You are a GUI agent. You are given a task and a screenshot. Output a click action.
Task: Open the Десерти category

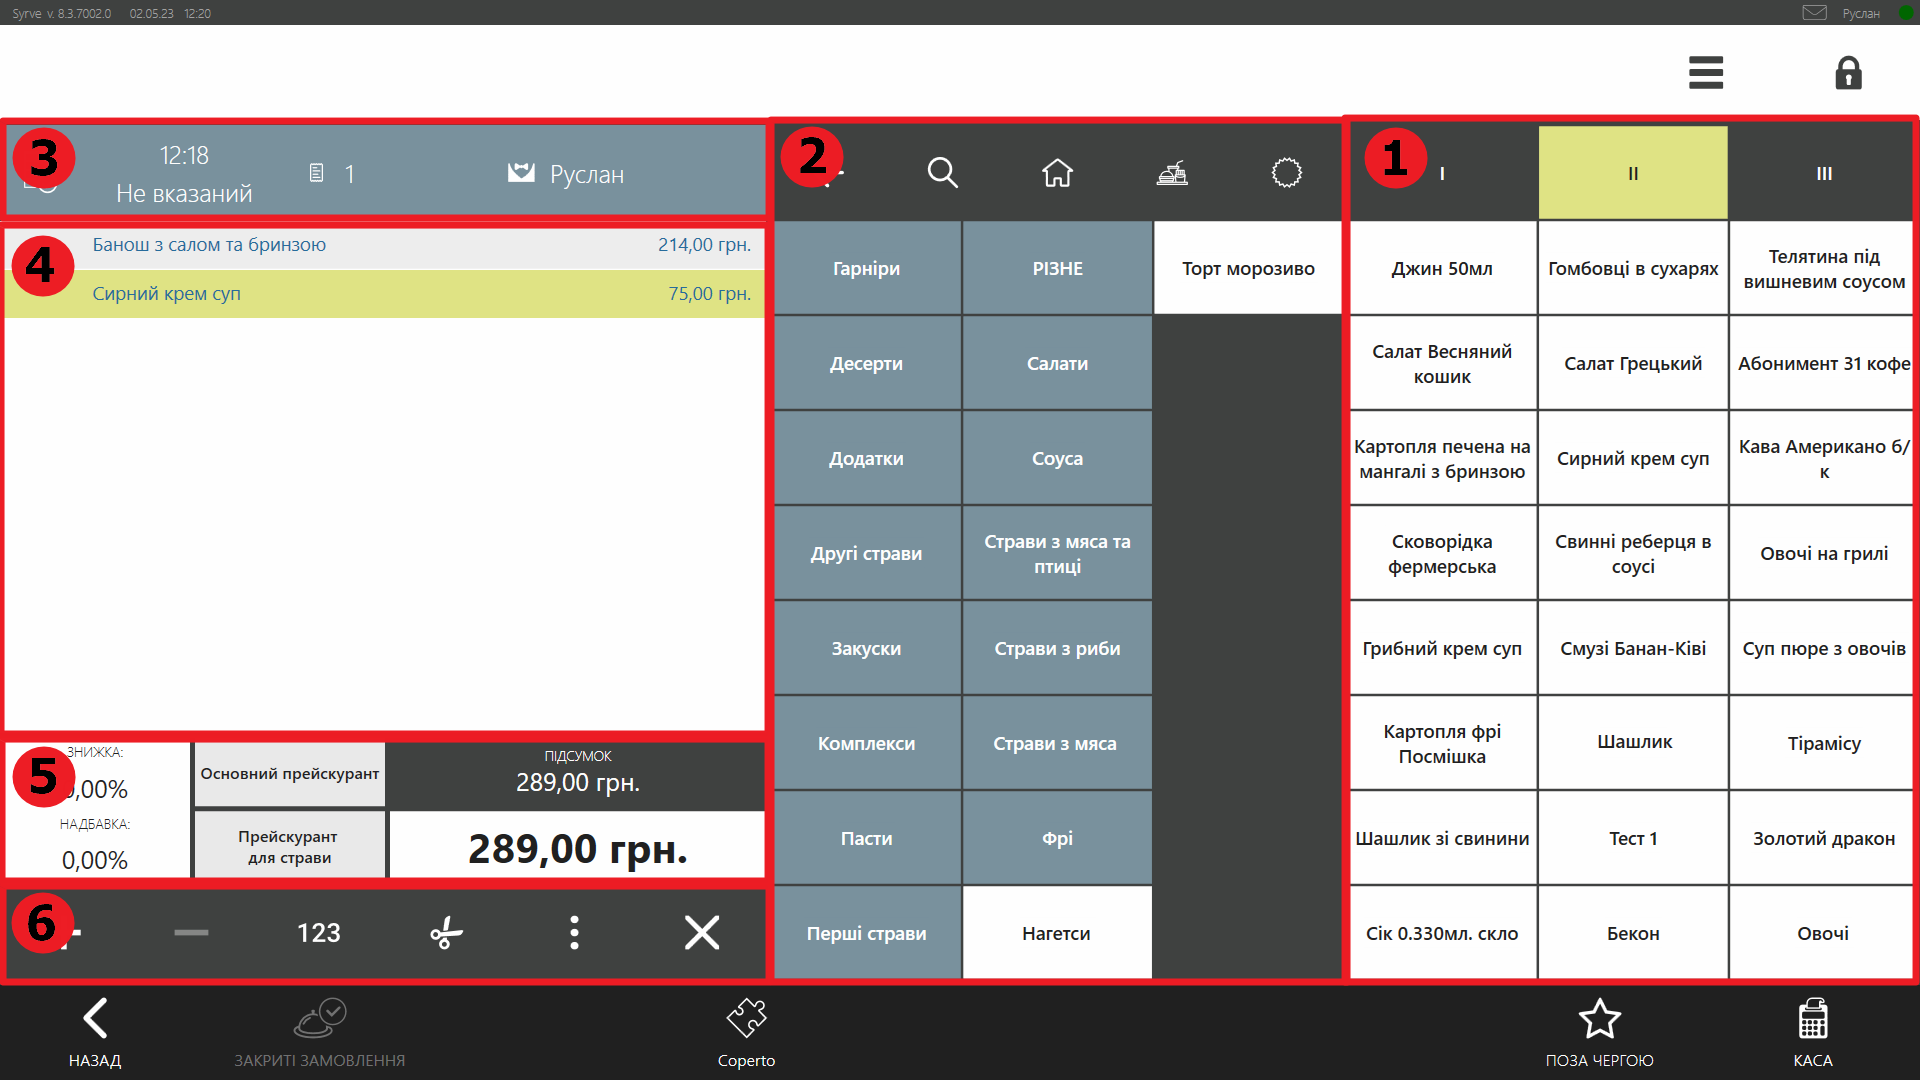866,363
